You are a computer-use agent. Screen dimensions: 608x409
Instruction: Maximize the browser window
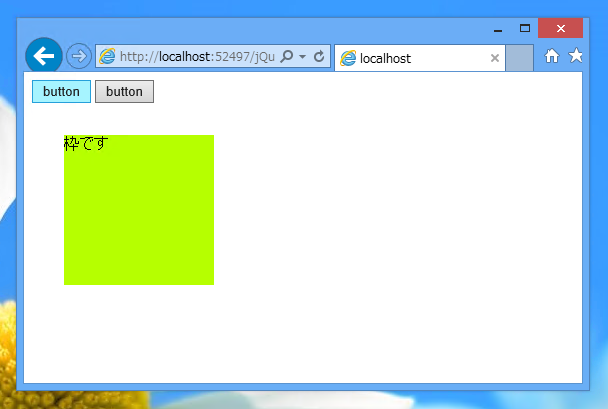(x=525, y=28)
